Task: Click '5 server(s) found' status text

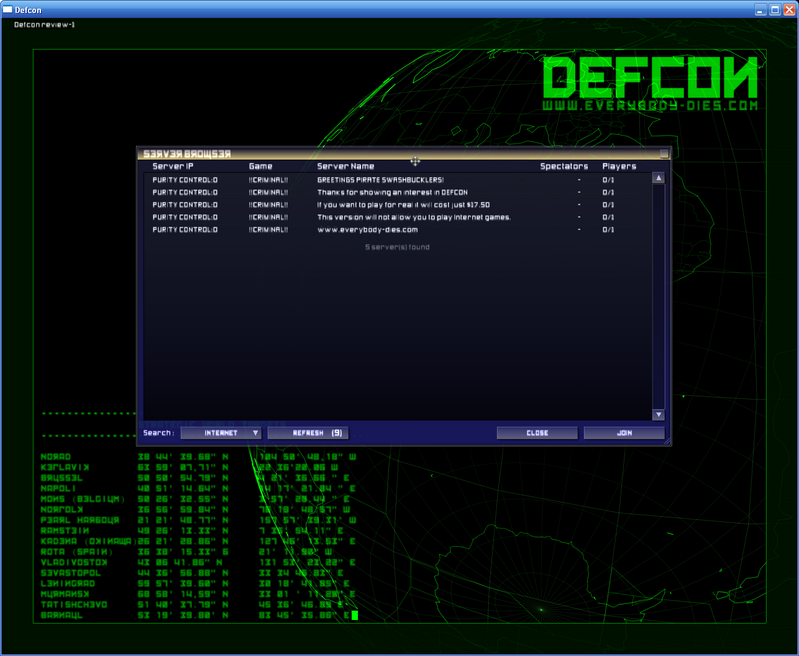Action: tap(397, 247)
